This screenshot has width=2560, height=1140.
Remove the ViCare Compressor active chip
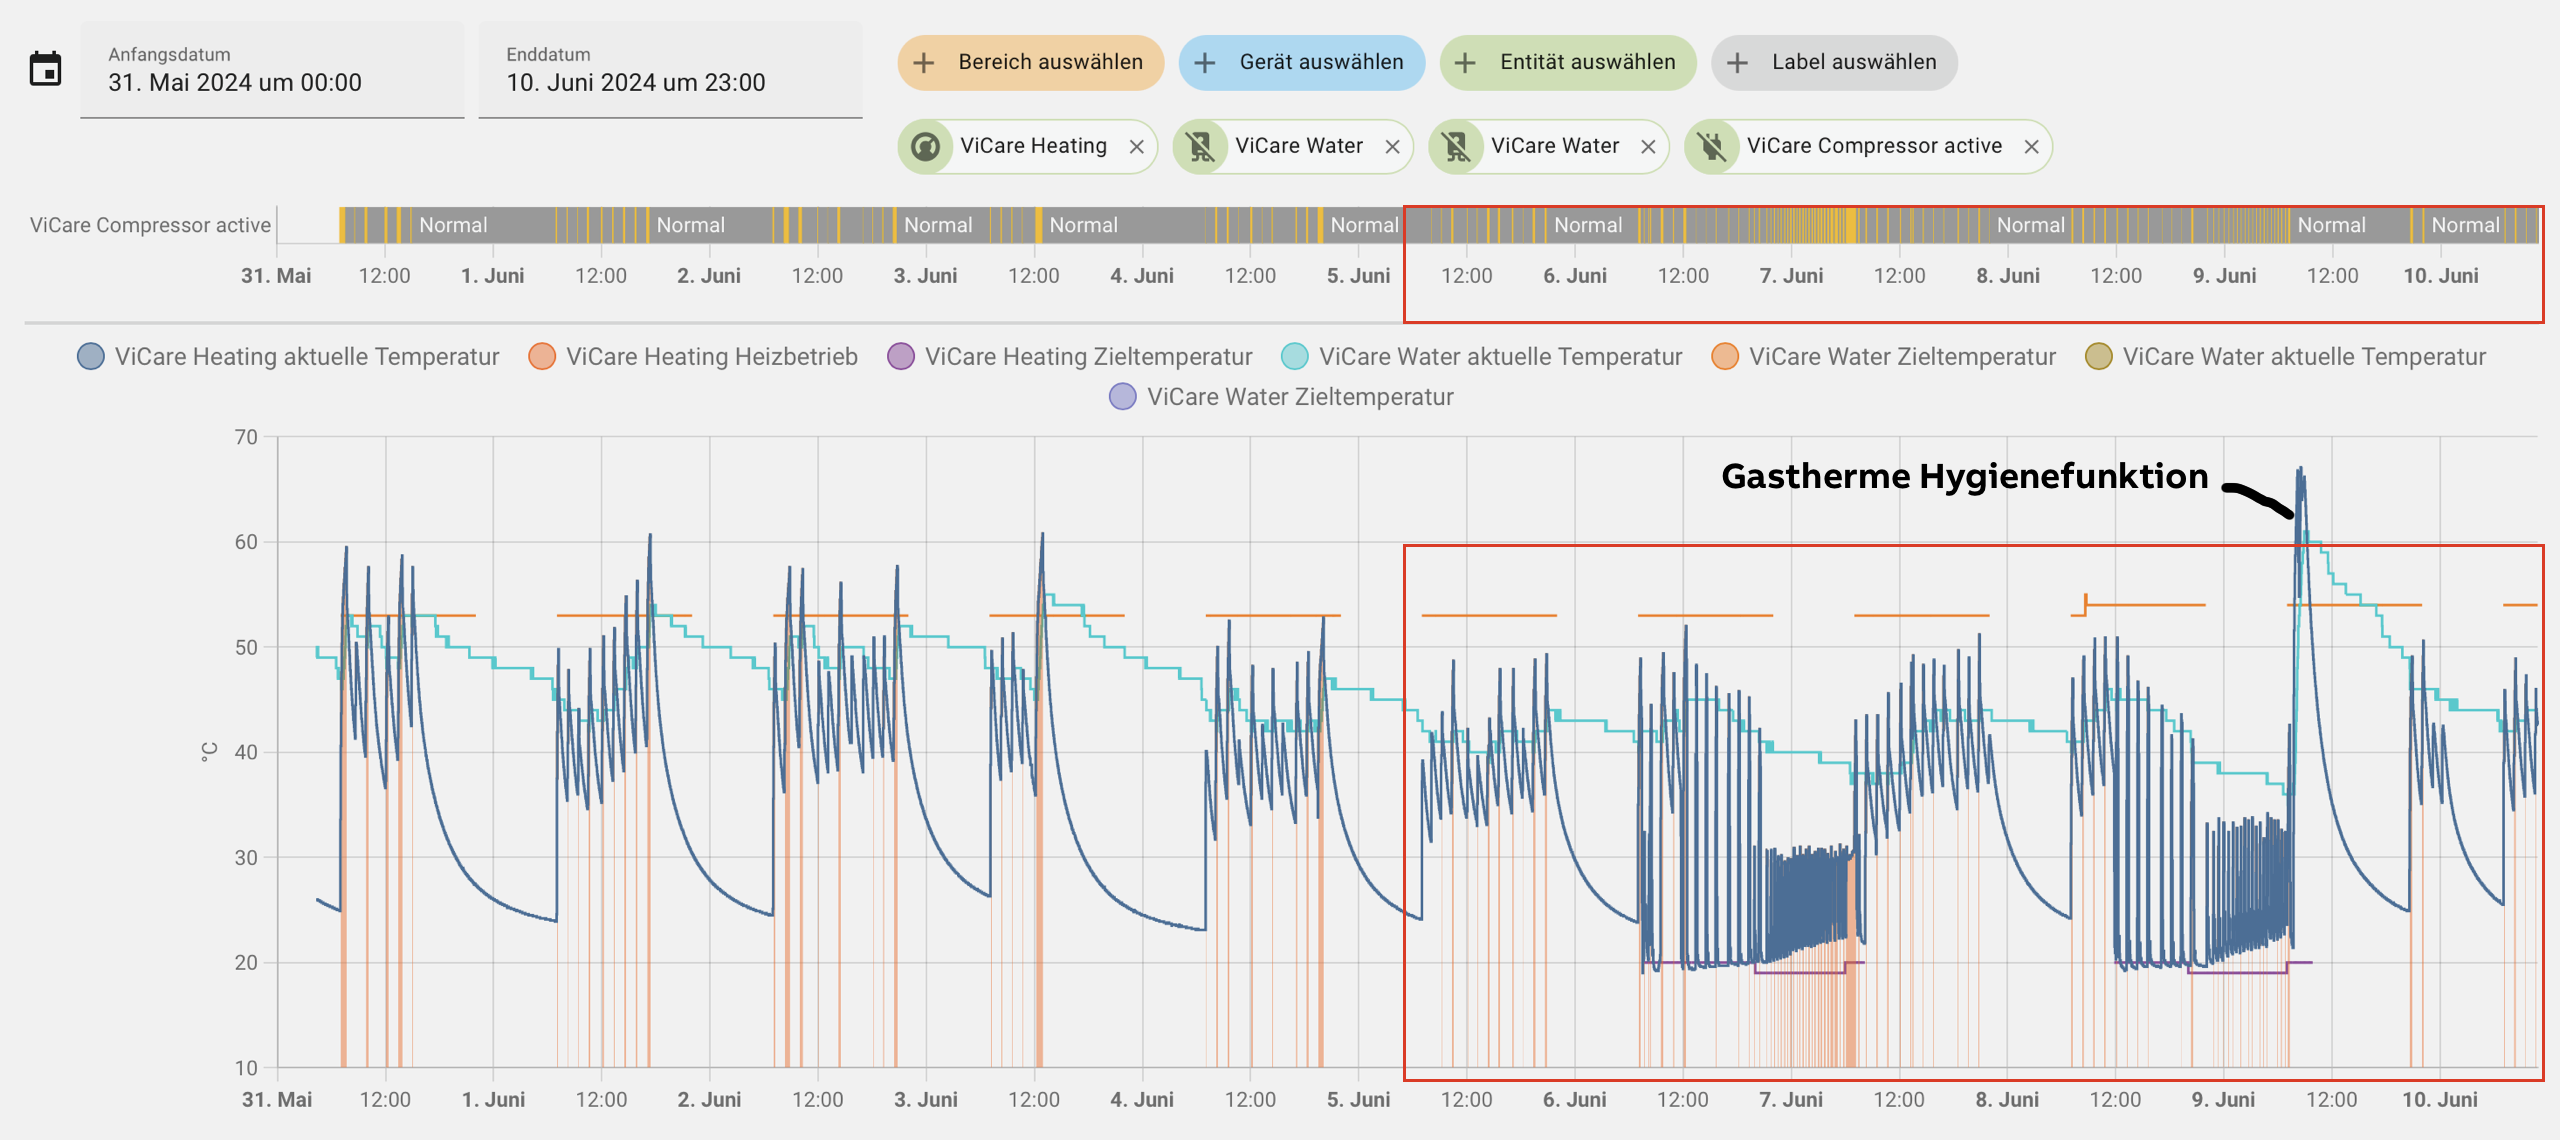pyautogui.click(x=2031, y=147)
